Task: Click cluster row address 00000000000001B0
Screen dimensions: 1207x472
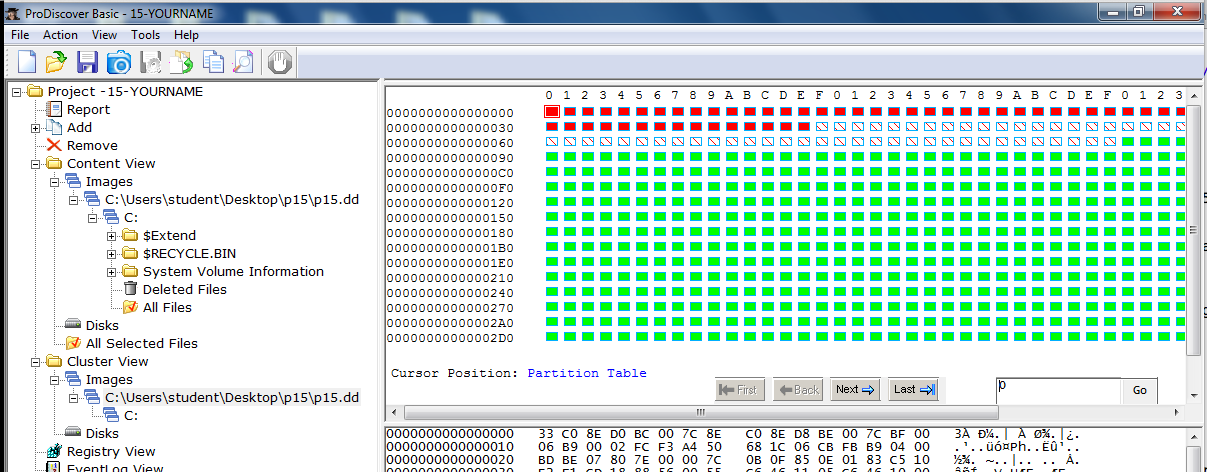Action: click(450, 248)
